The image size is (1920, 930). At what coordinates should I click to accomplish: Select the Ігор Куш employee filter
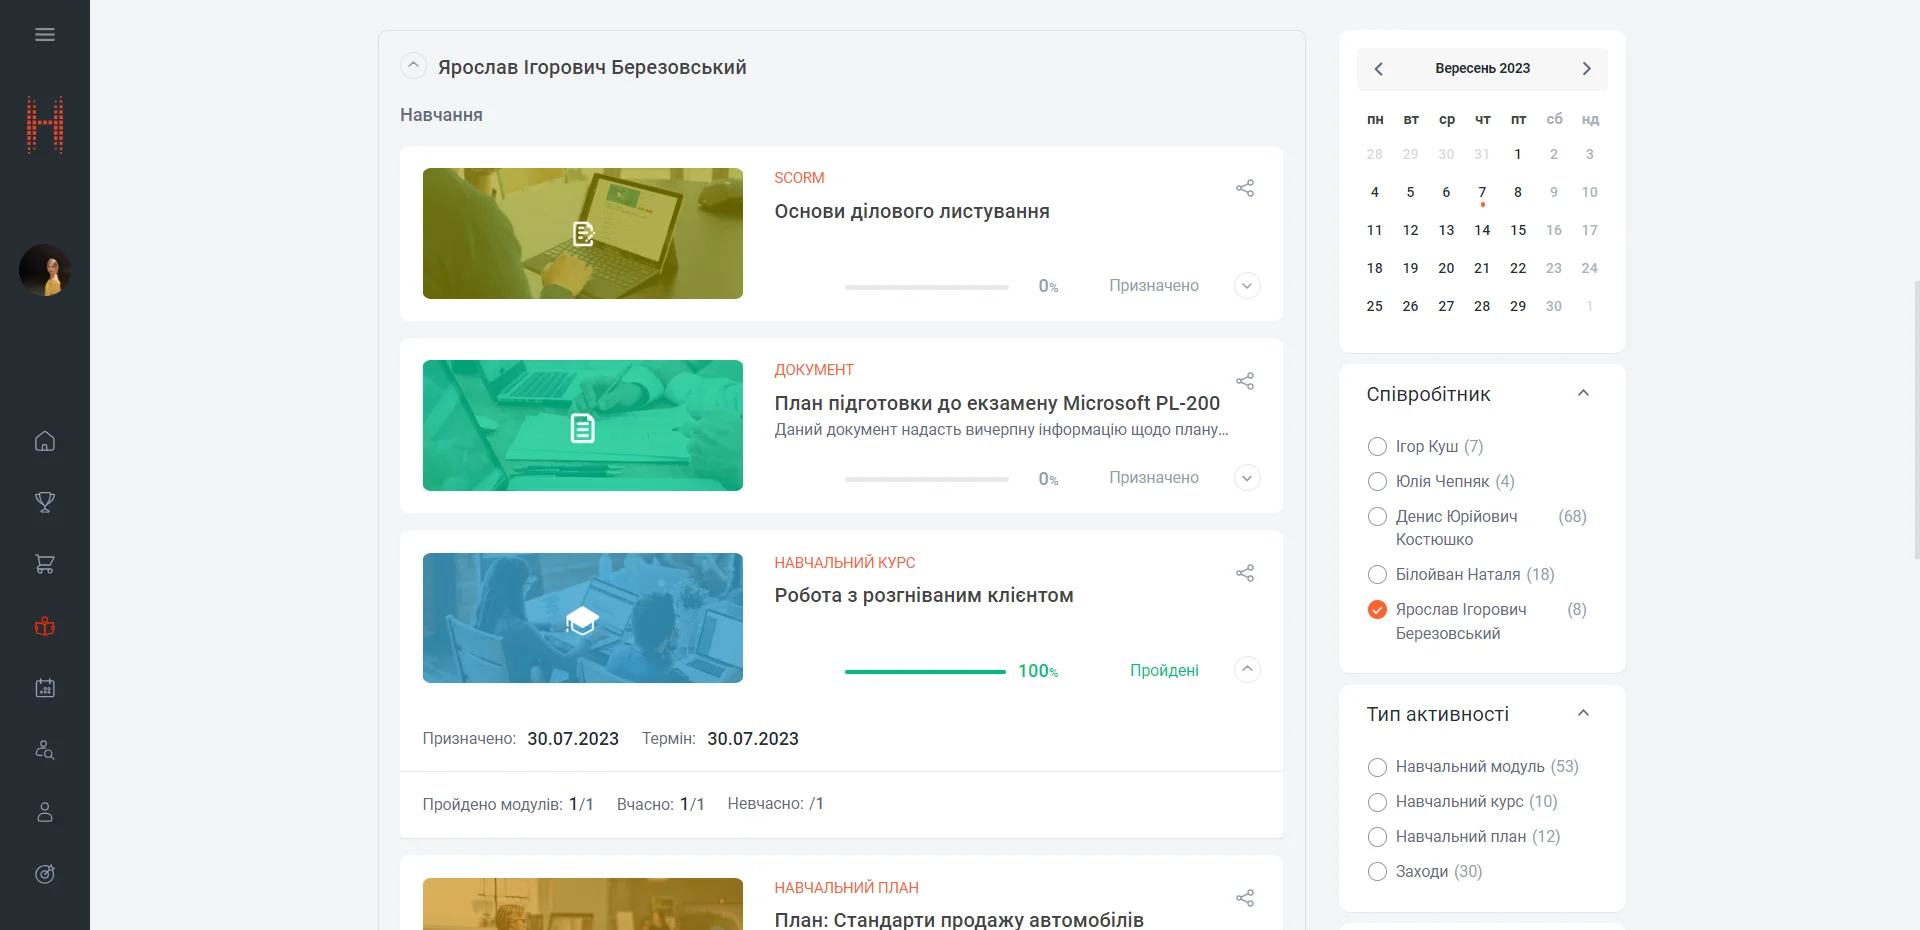tap(1377, 446)
